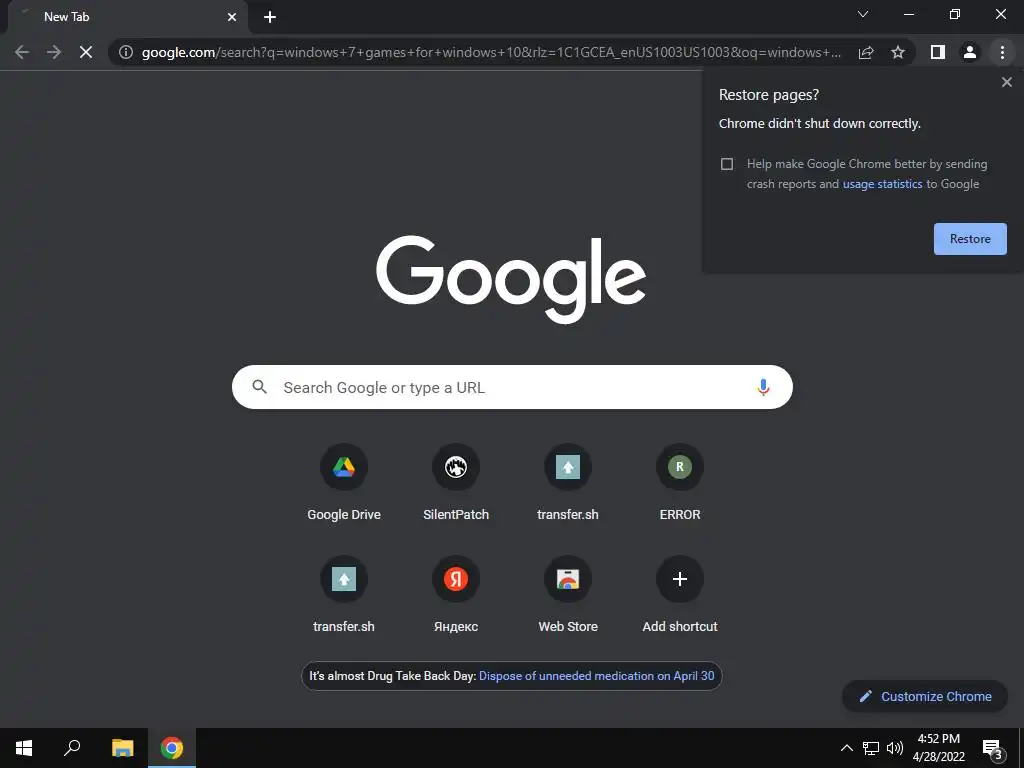
Task: Open the Chrome three-dot menu
Action: tap(1002, 52)
